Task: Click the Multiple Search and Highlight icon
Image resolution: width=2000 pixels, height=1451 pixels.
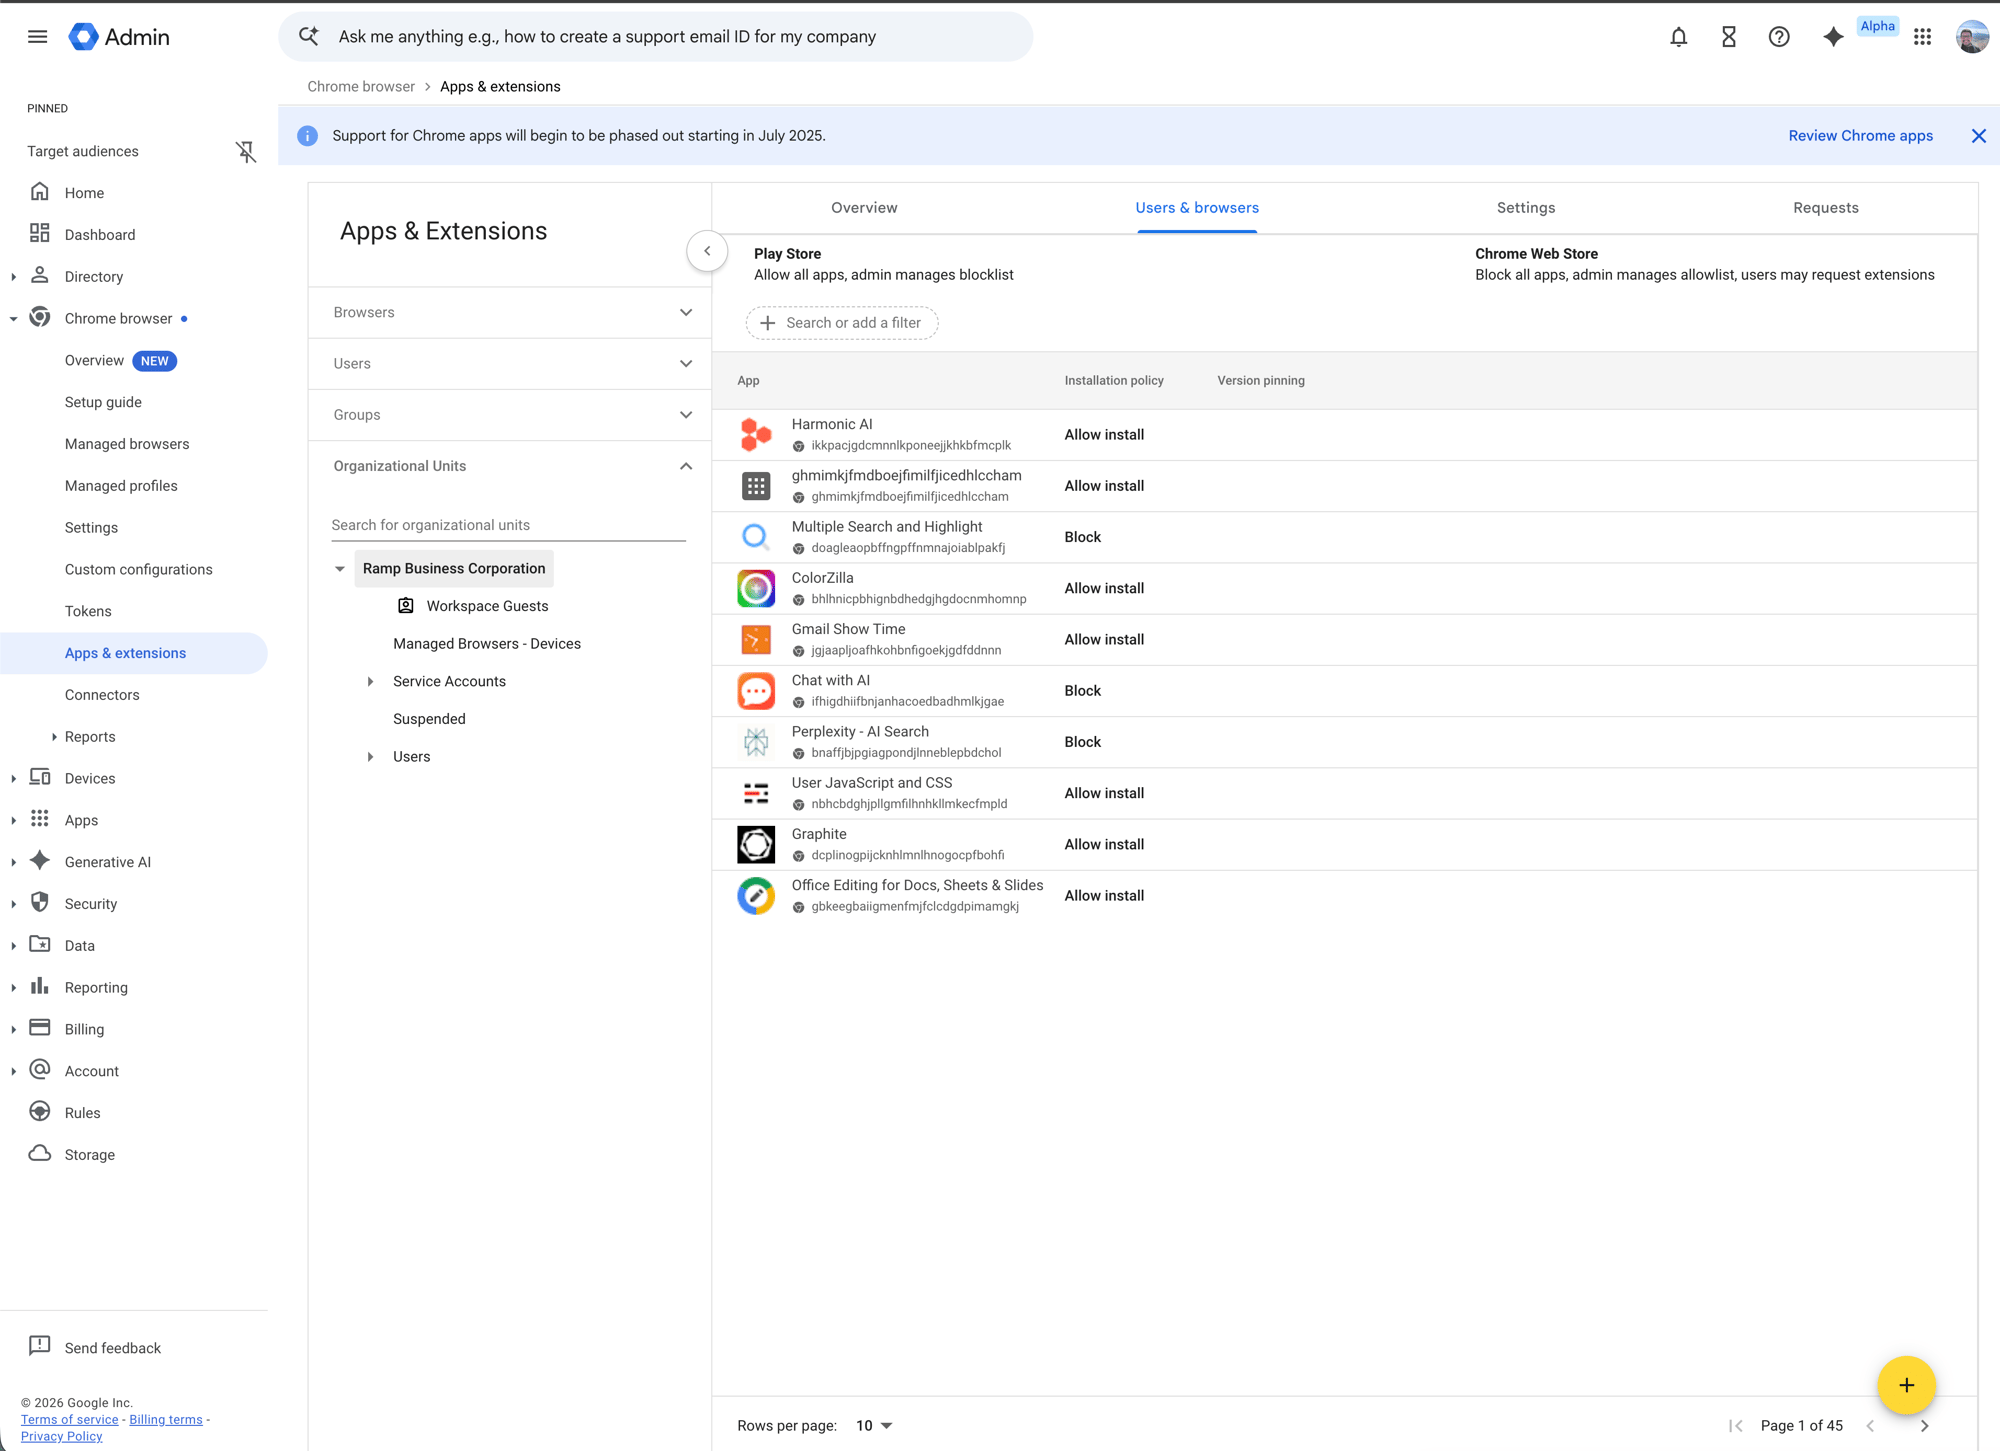Action: click(756, 537)
